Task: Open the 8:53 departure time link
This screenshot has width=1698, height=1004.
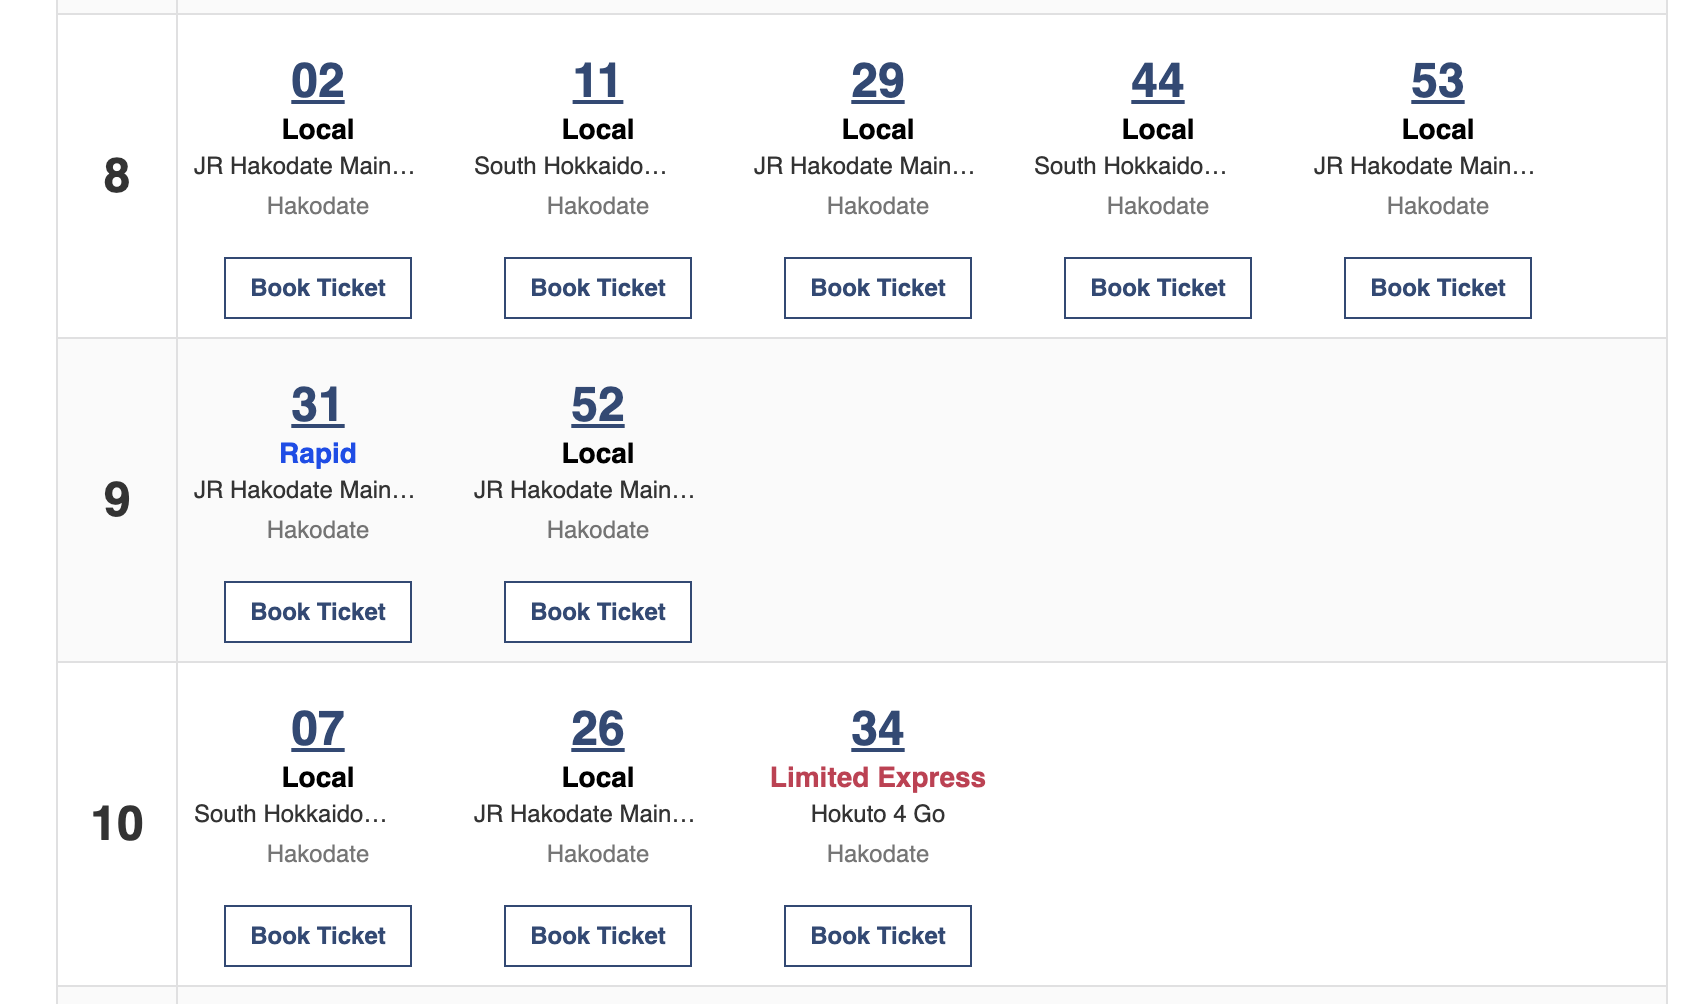Action: 1438,82
